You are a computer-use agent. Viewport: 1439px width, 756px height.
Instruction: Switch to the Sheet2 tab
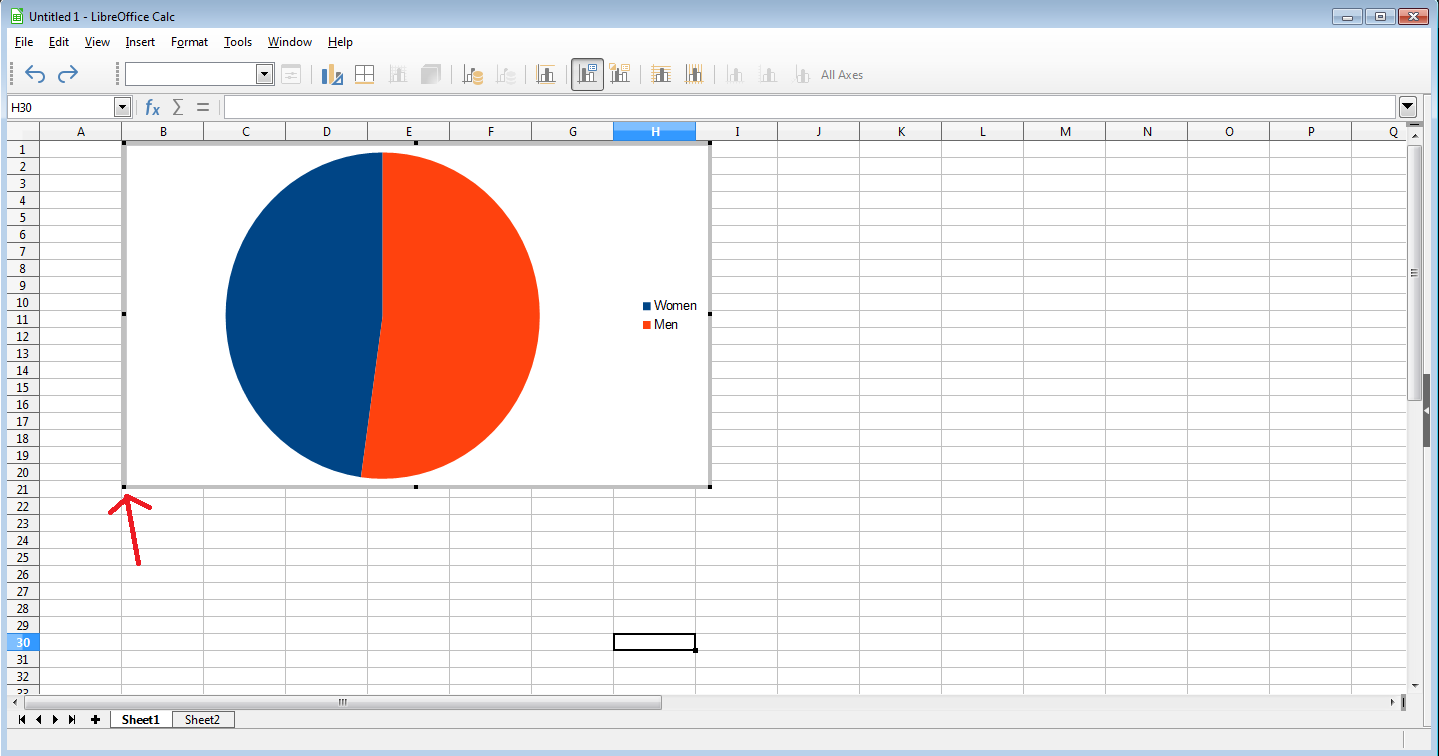(x=202, y=720)
